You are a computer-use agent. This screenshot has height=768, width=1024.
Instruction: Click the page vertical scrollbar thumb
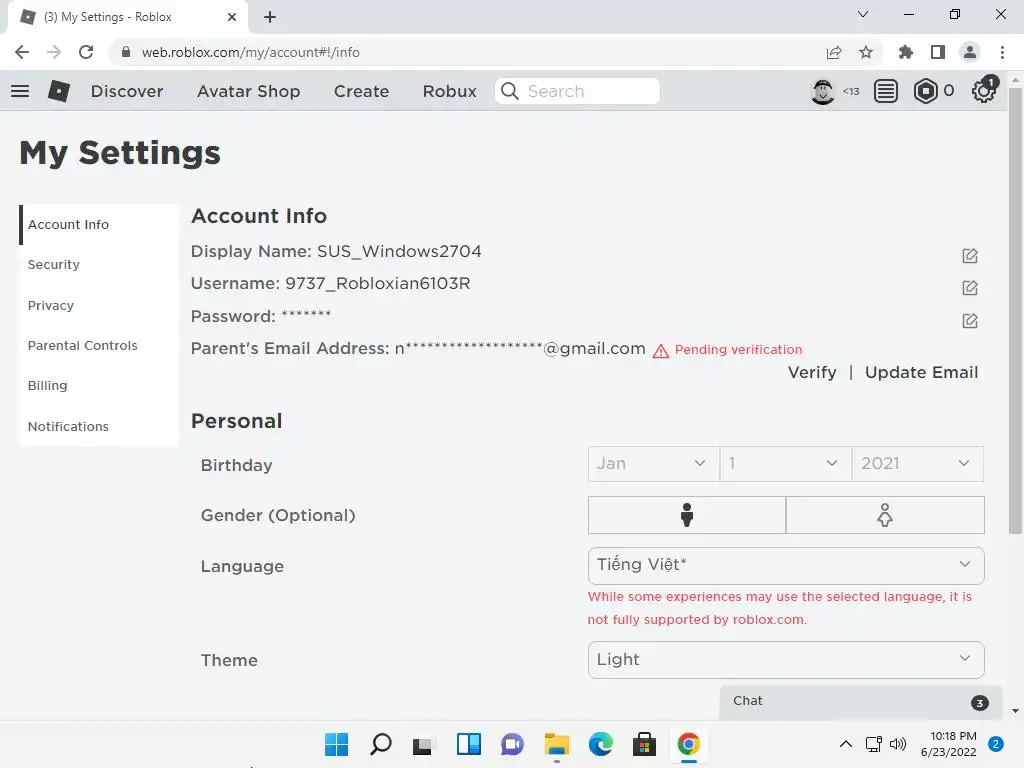(x=1015, y=310)
